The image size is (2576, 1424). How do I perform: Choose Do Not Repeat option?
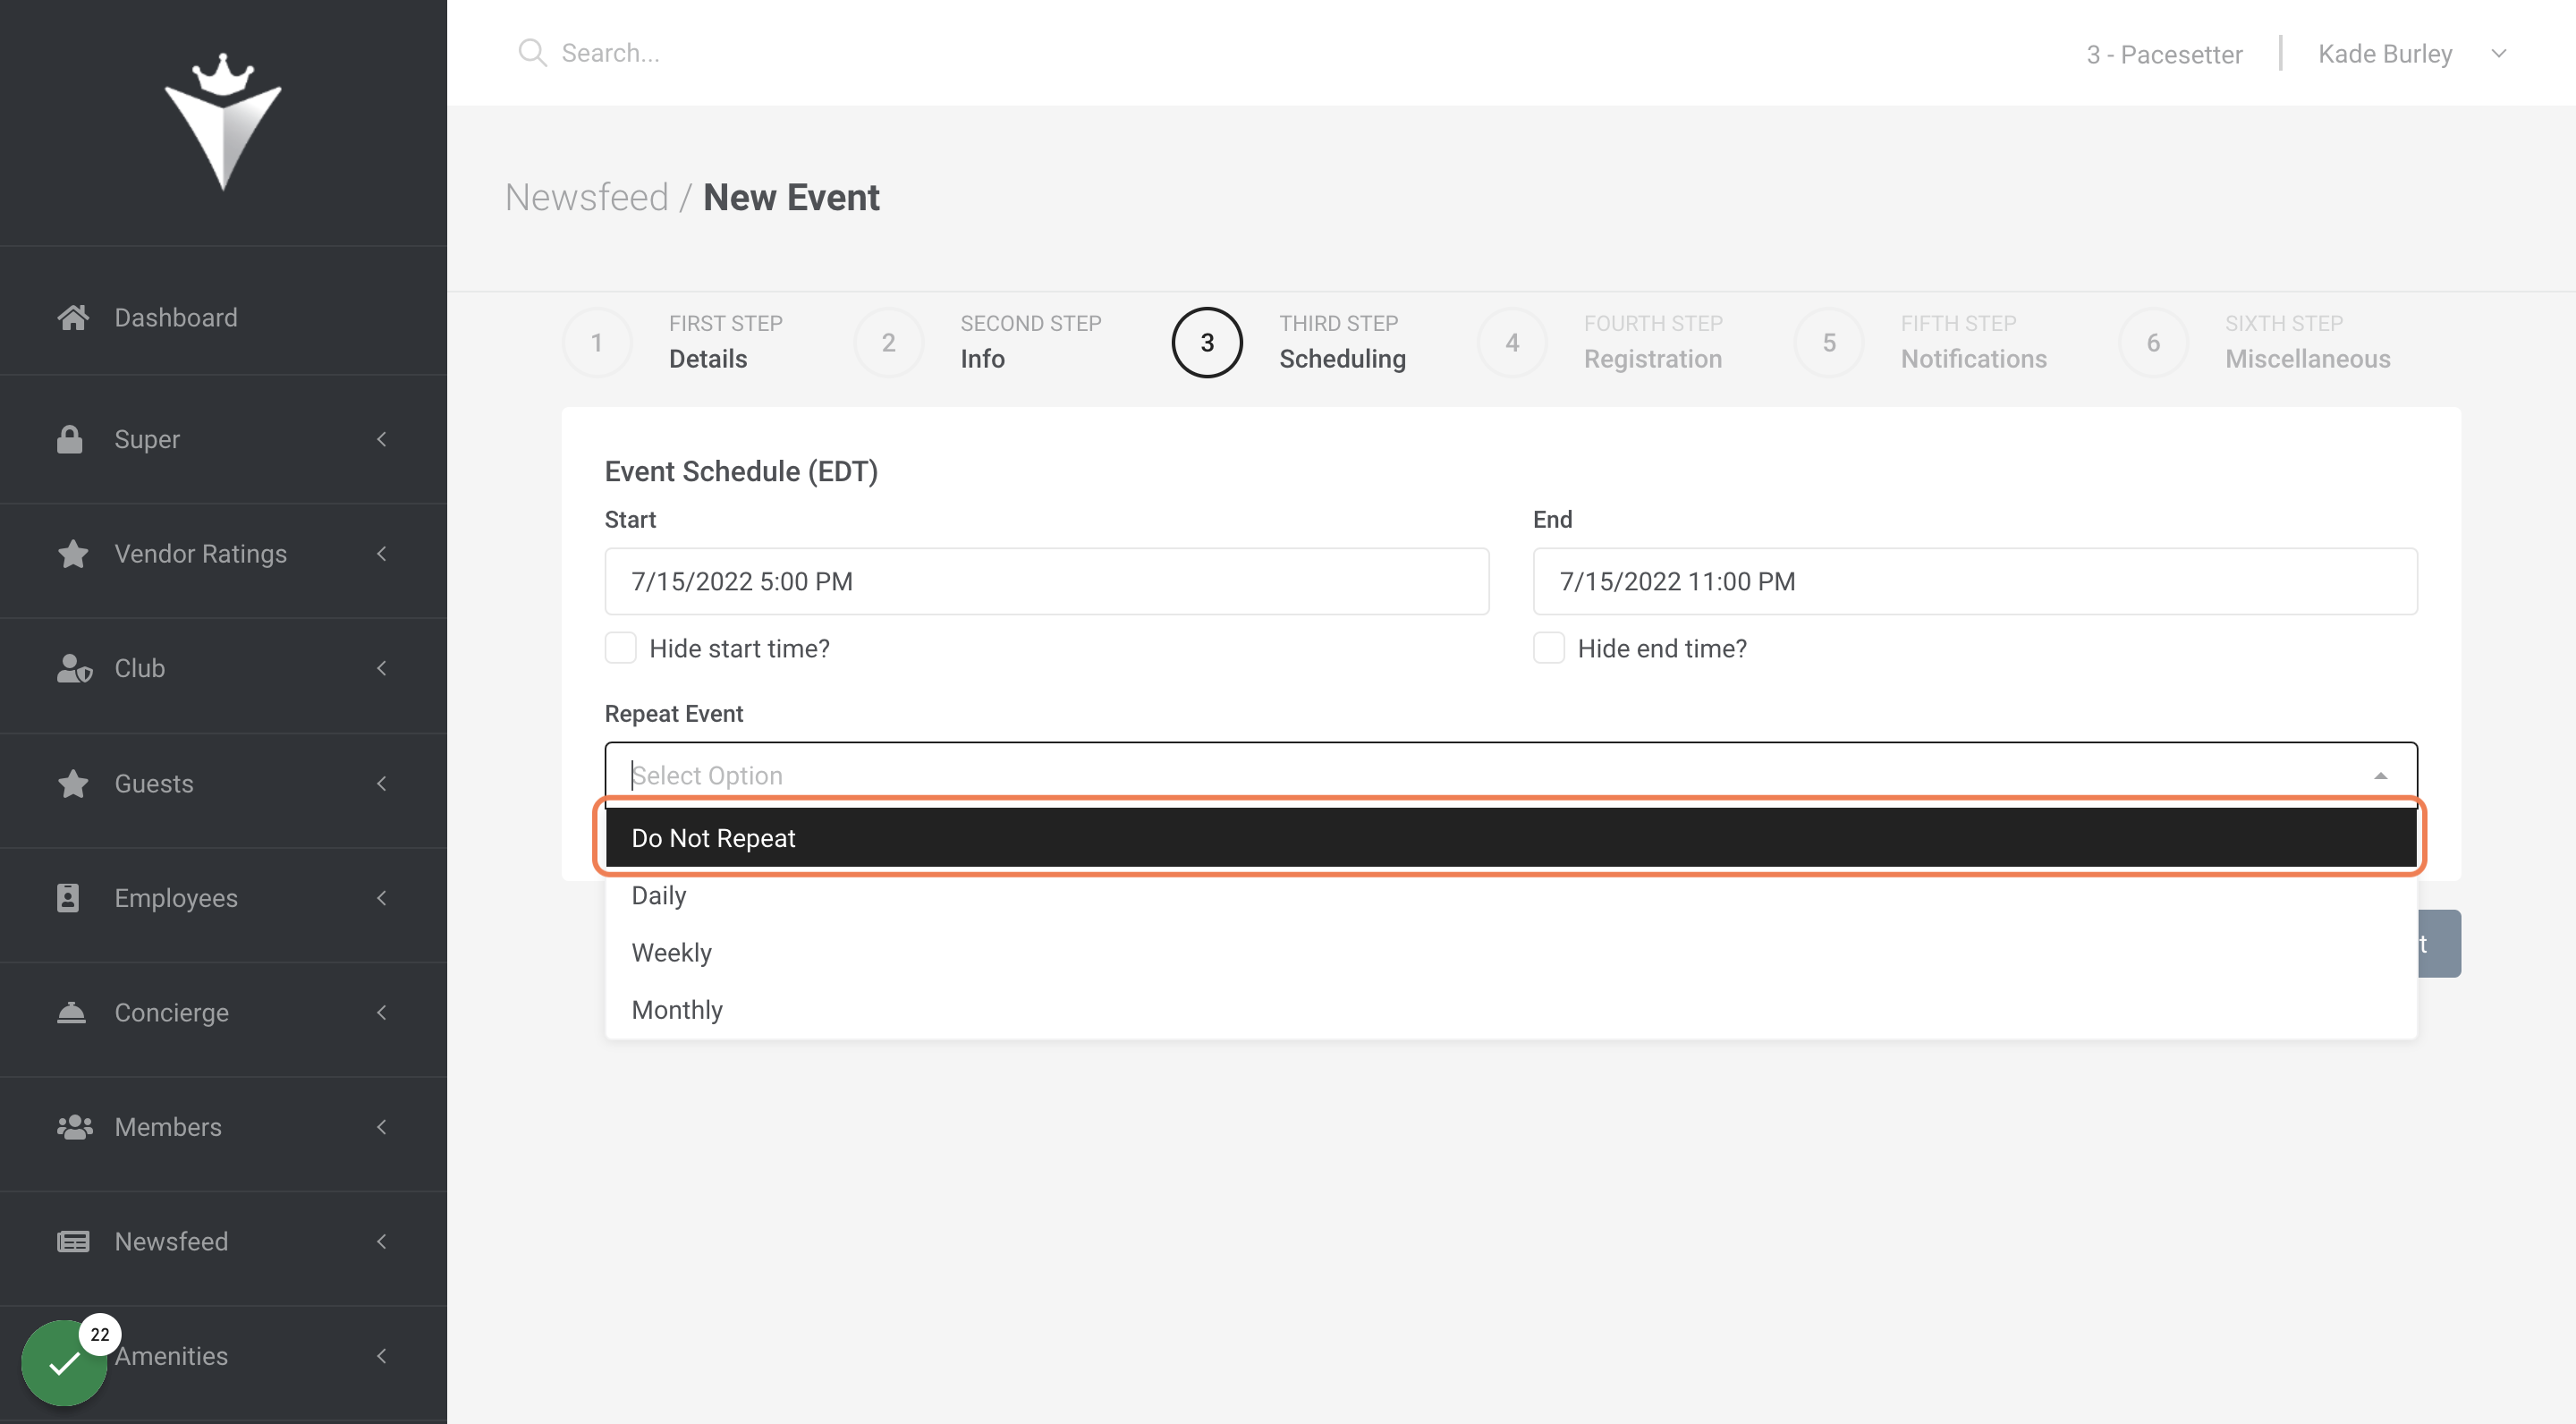(1511, 837)
